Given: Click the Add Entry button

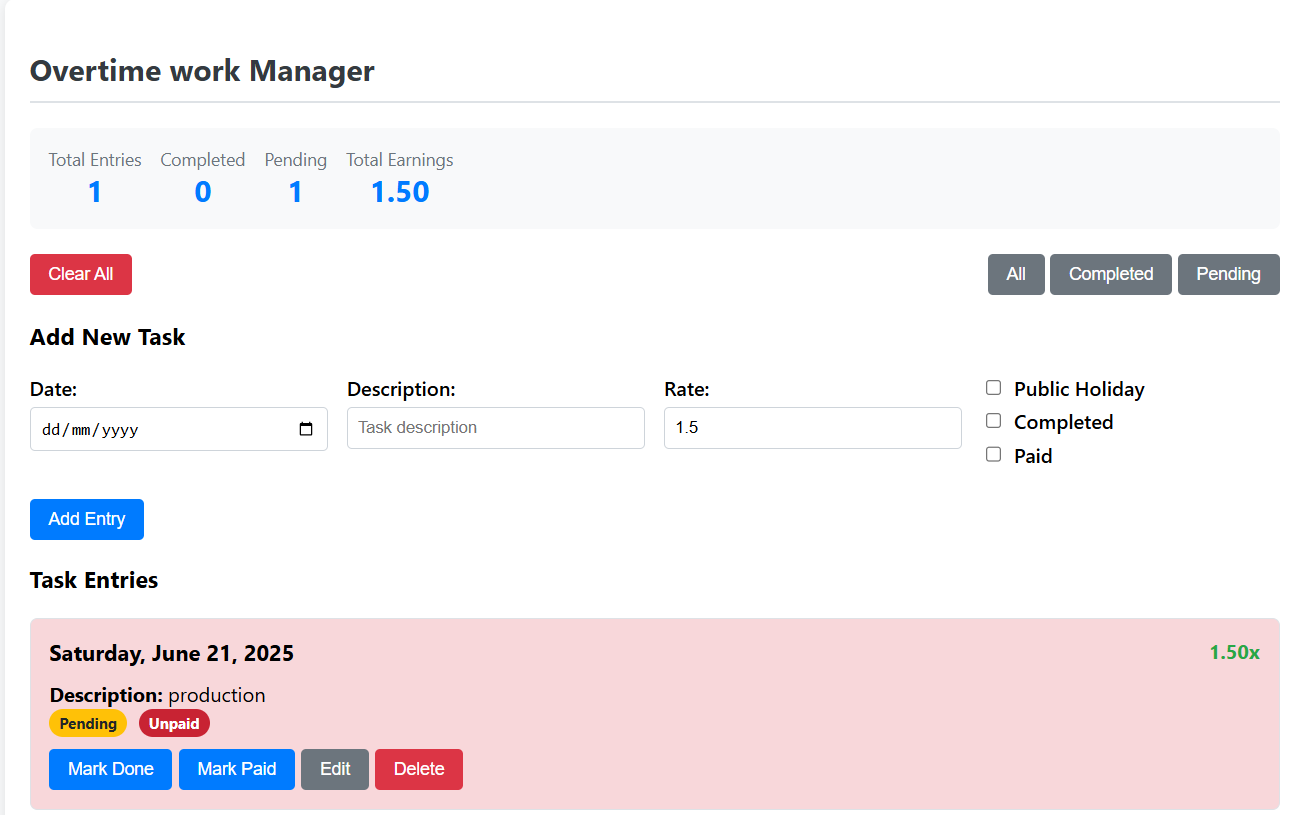Looking at the screenshot, I should 87,519.
